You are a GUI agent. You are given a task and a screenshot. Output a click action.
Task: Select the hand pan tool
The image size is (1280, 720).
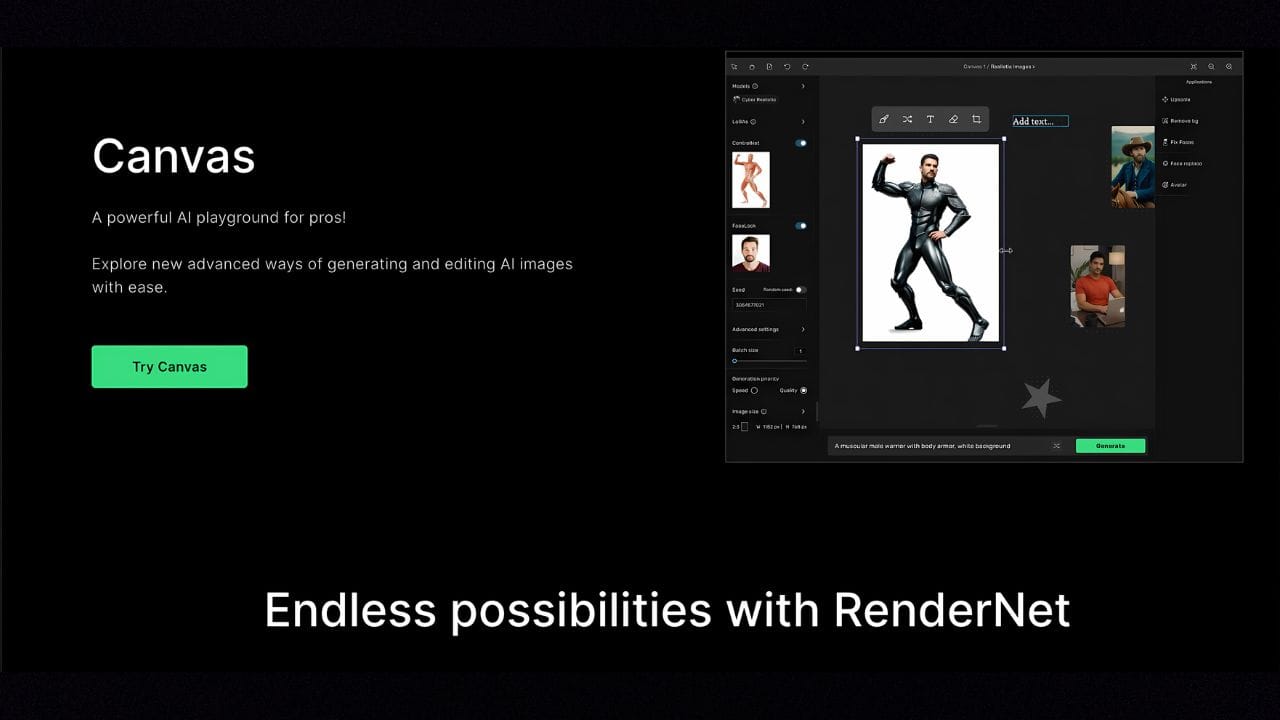coord(752,66)
